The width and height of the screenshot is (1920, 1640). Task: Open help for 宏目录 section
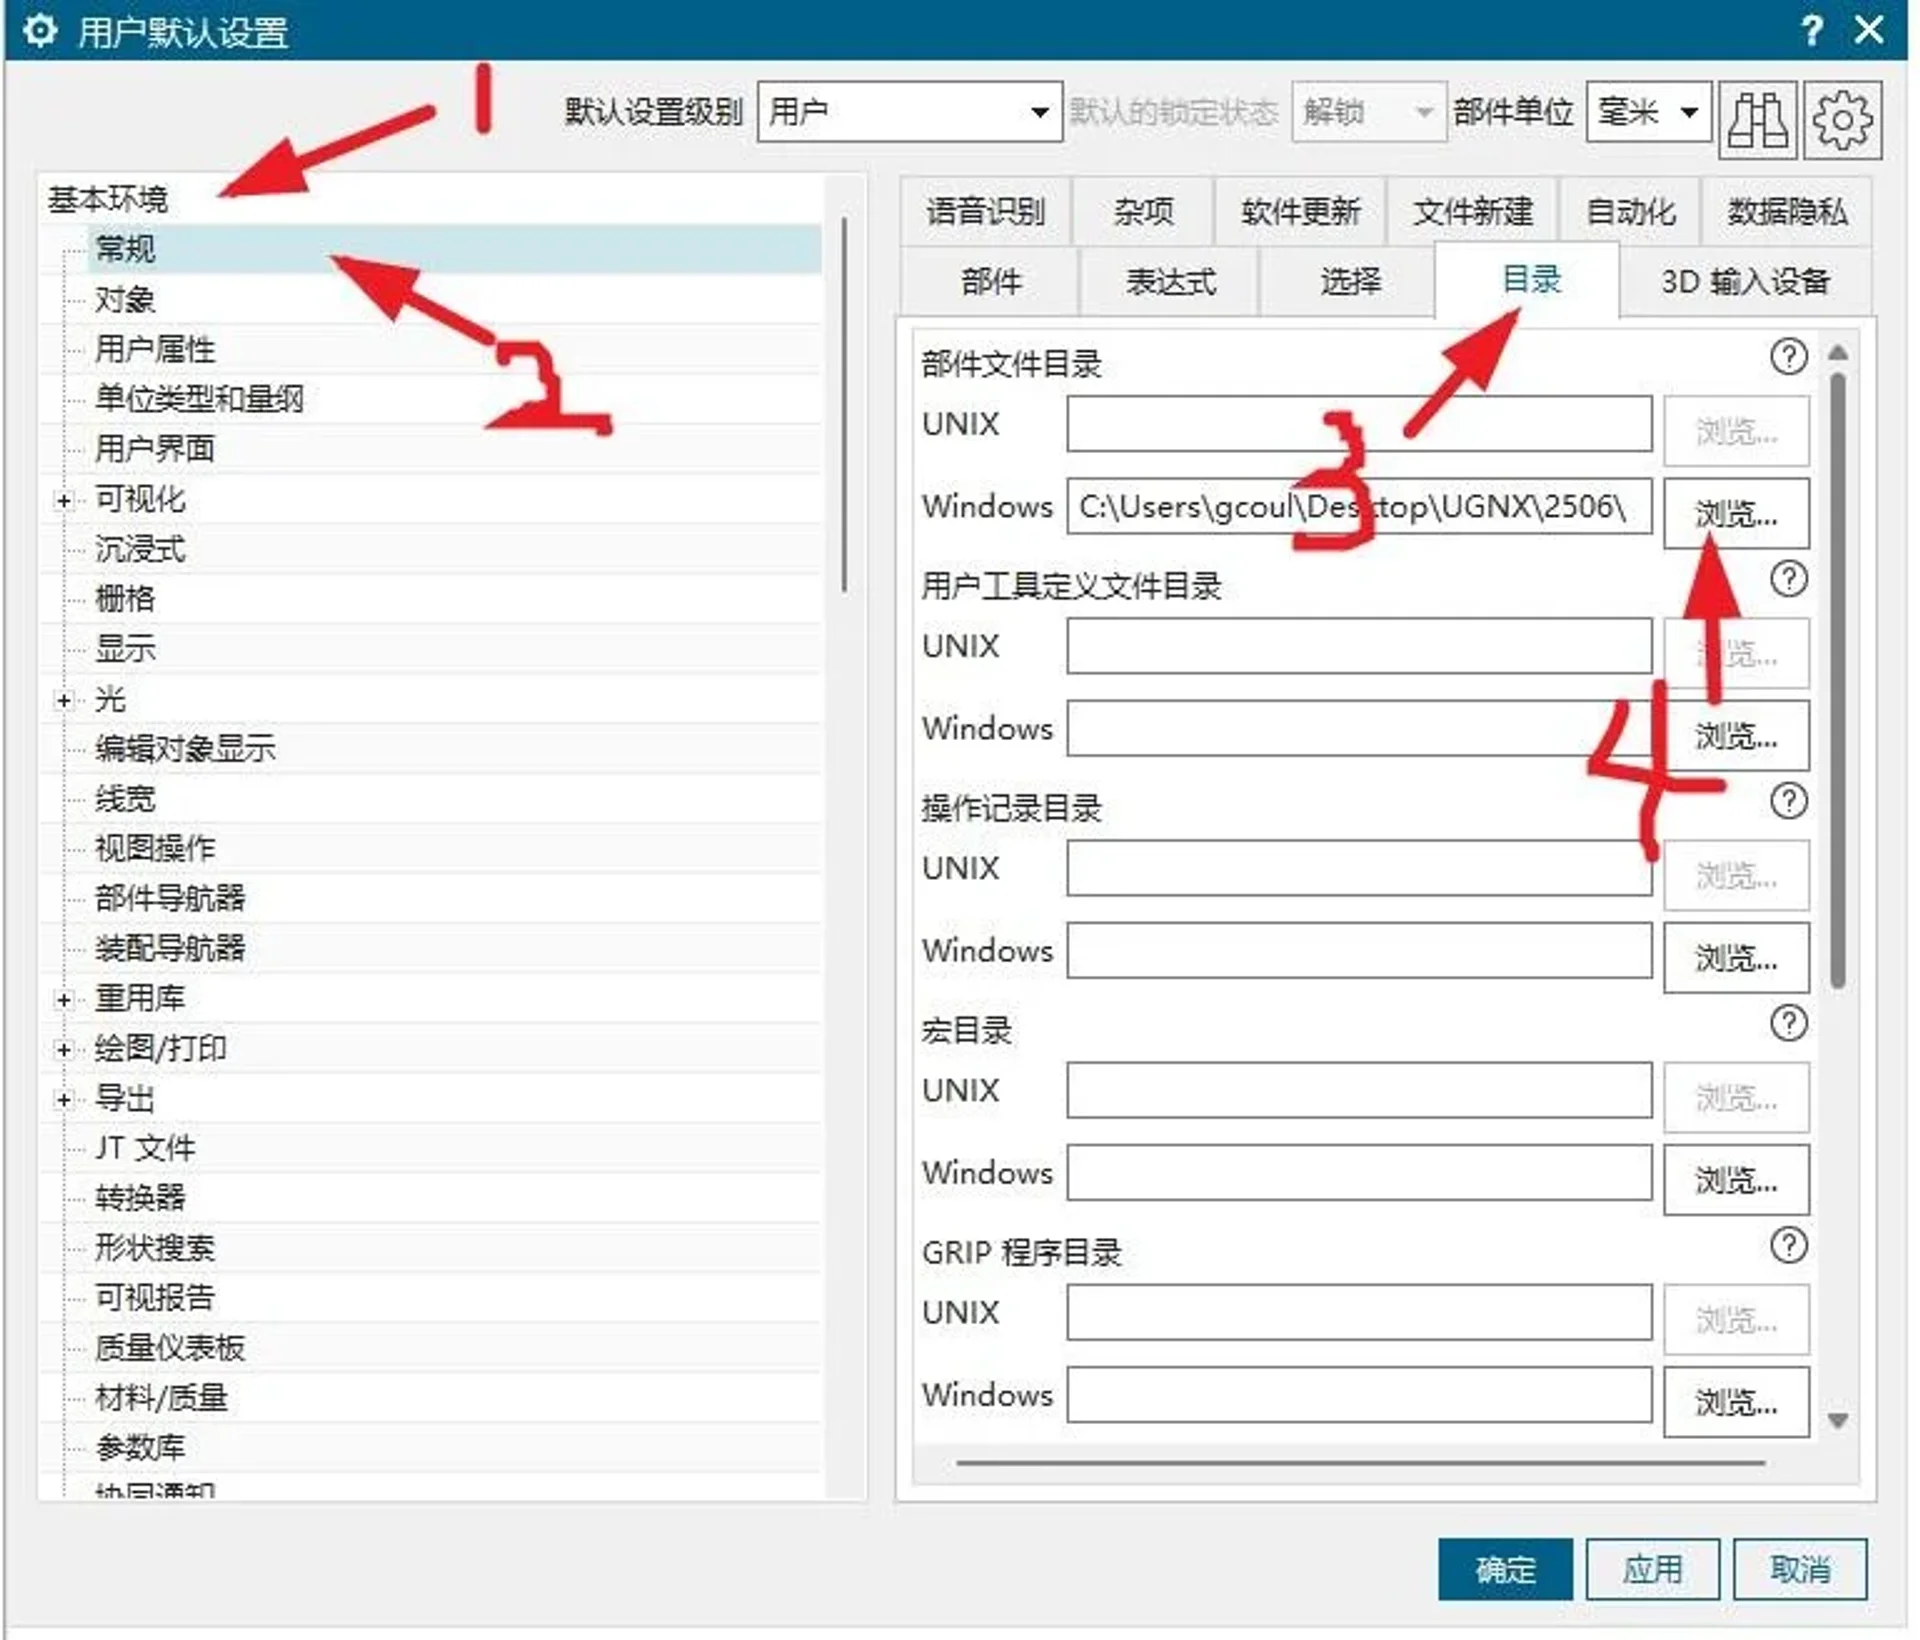point(1789,1023)
